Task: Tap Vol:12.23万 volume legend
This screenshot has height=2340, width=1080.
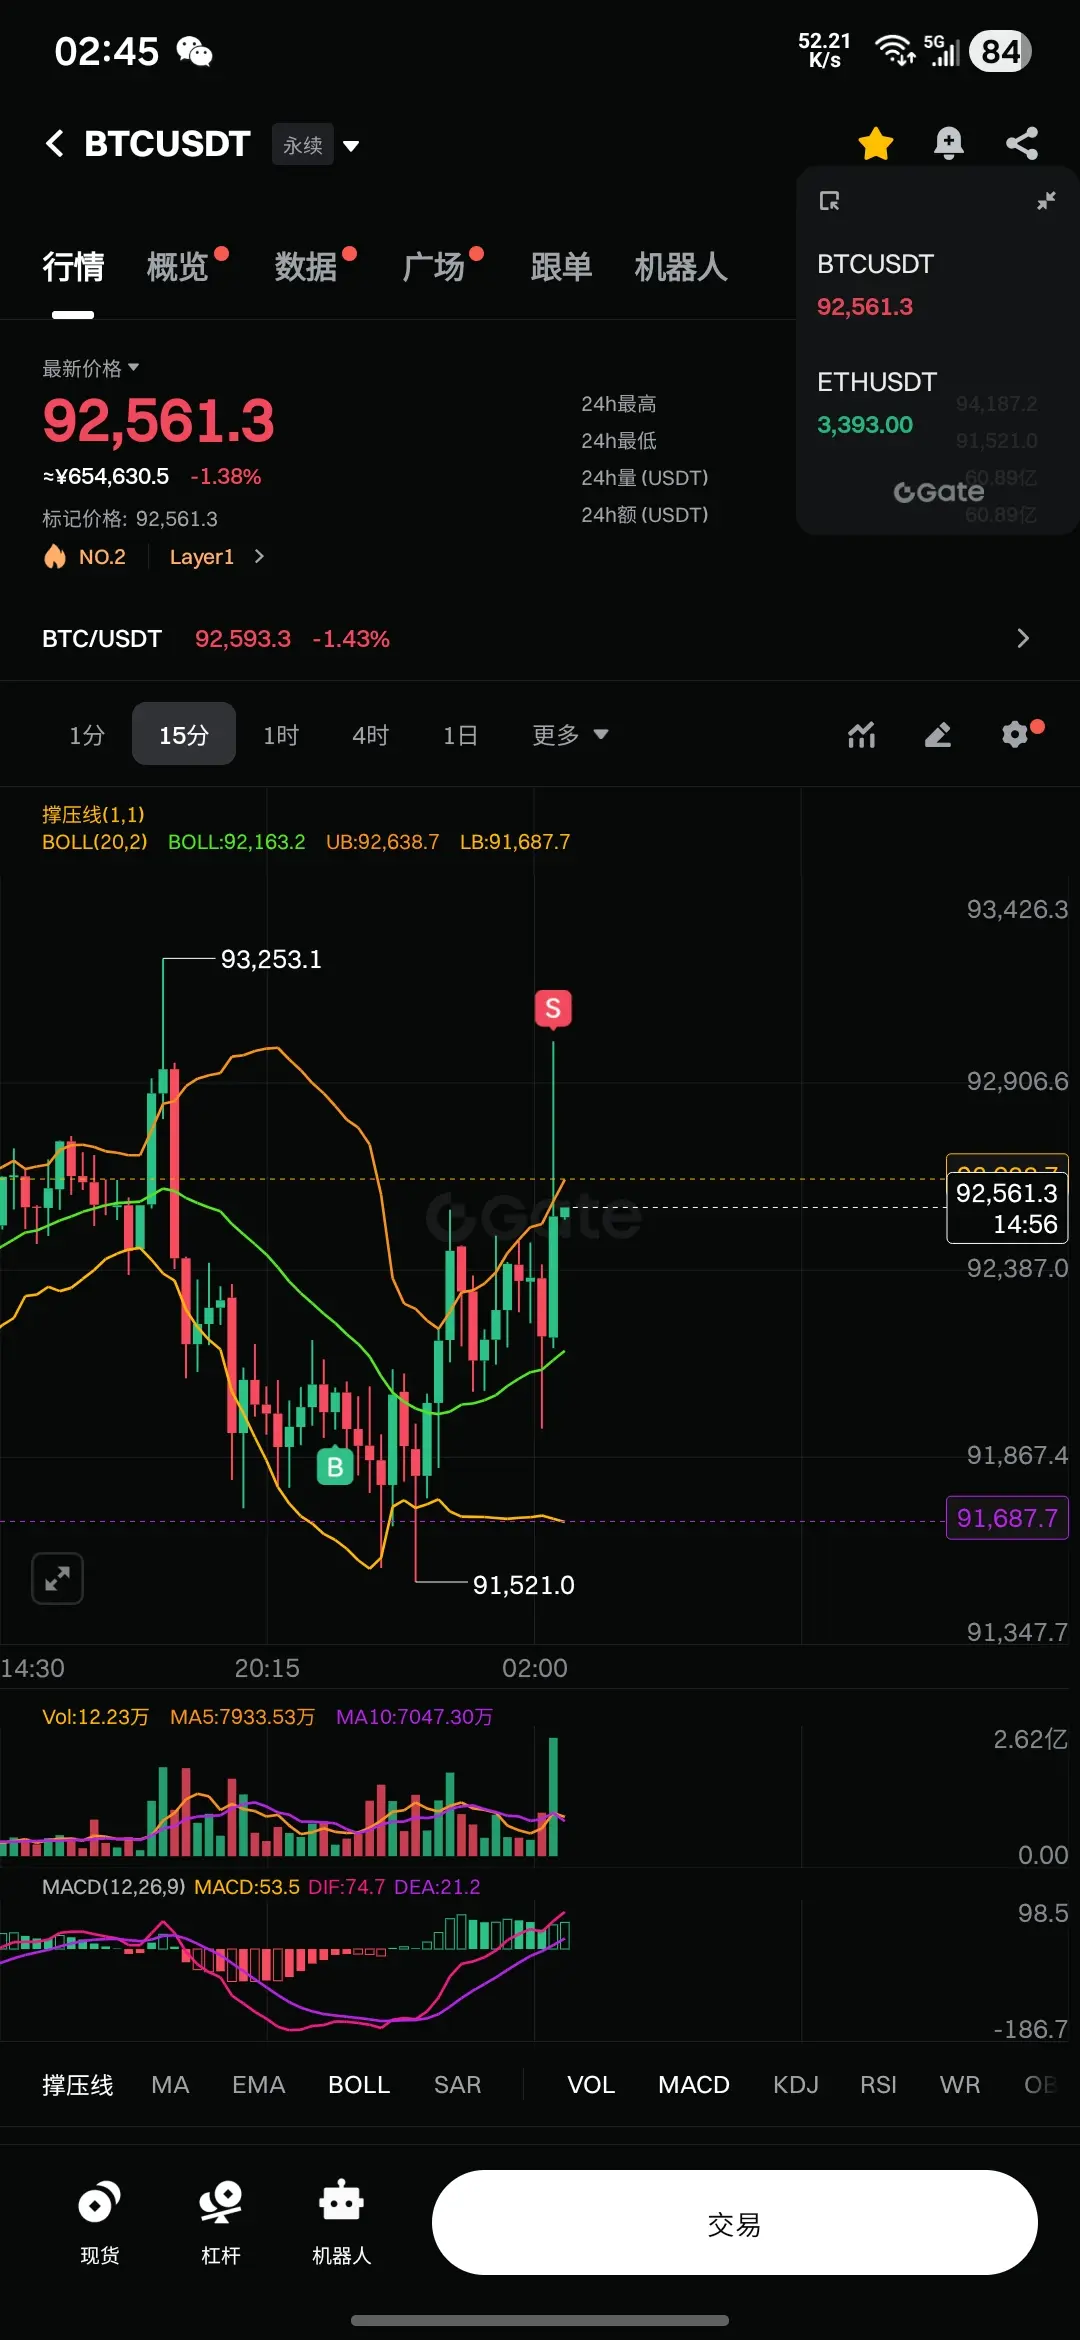Action: tap(95, 1717)
